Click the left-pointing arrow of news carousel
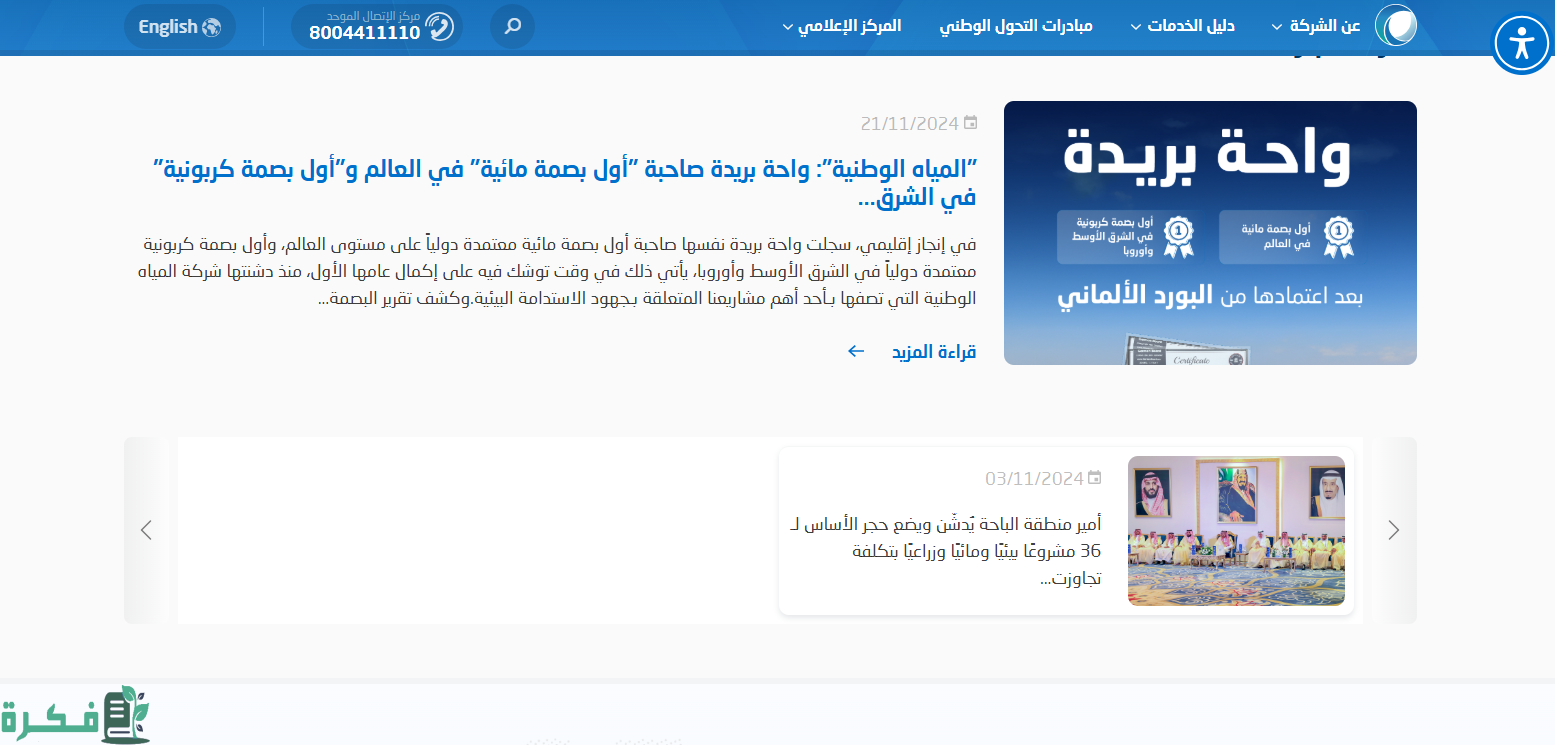This screenshot has width=1555, height=745. [x=147, y=530]
